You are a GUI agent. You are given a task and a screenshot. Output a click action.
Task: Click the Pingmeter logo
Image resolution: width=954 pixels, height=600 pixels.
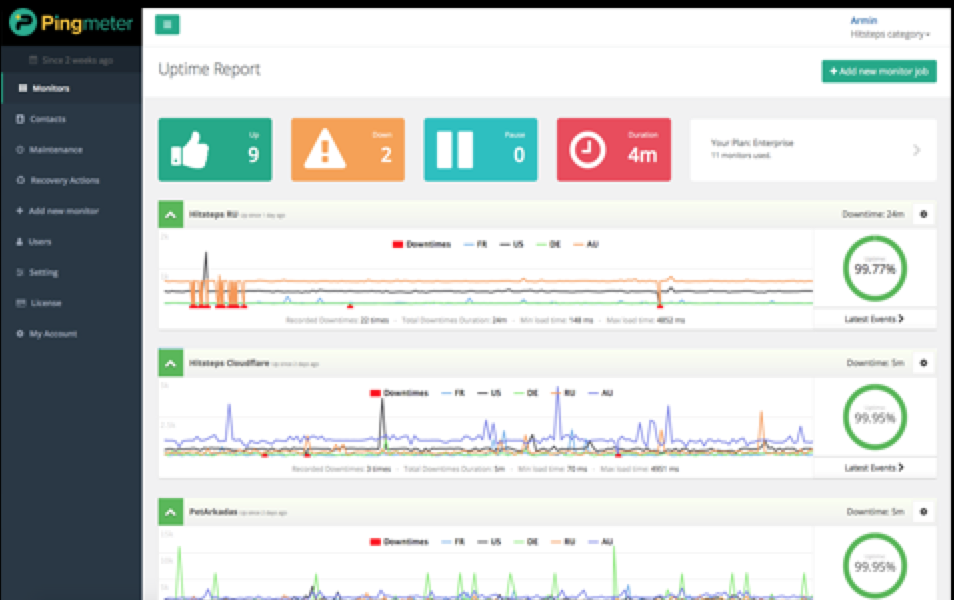pyautogui.click(x=71, y=23)
